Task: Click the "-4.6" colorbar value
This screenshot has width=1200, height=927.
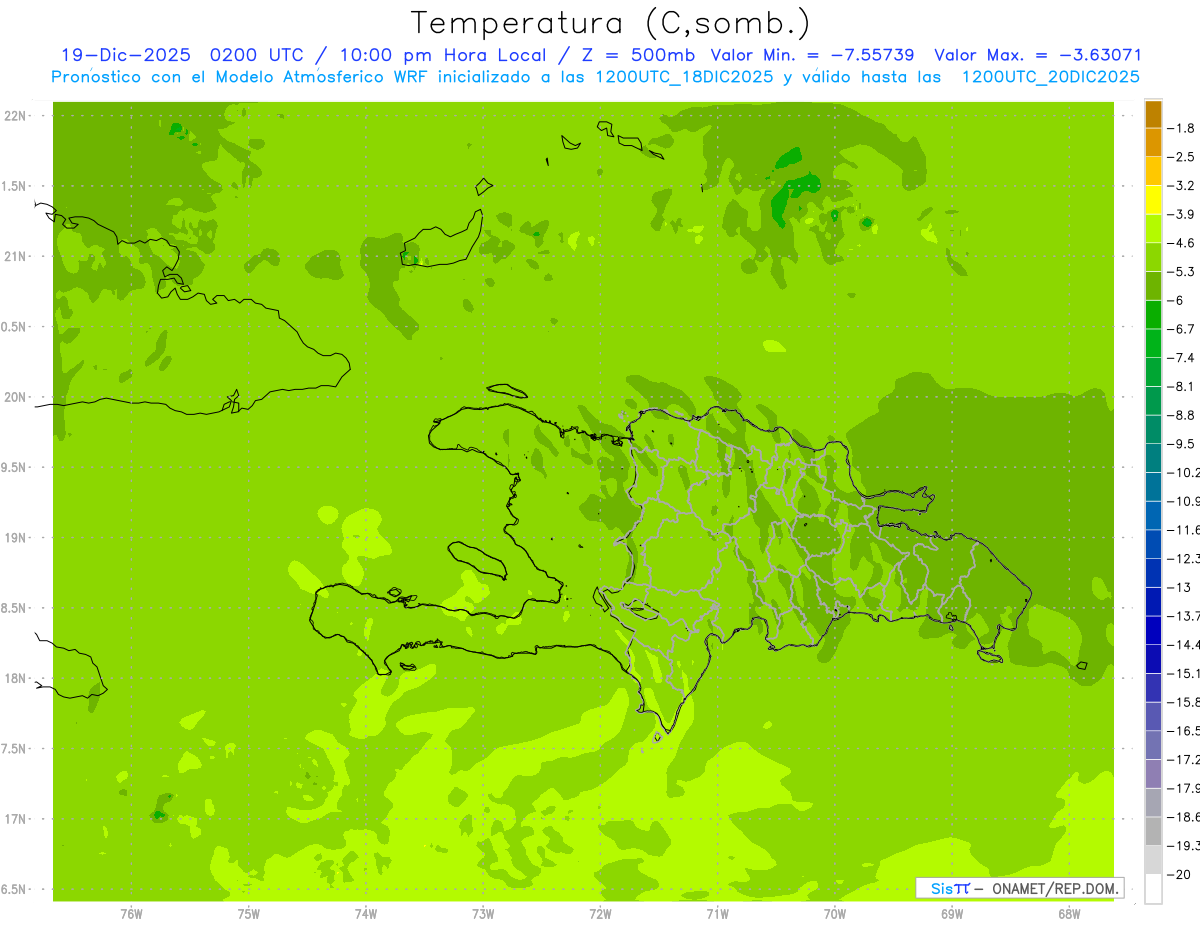Action: (1182, 243)
